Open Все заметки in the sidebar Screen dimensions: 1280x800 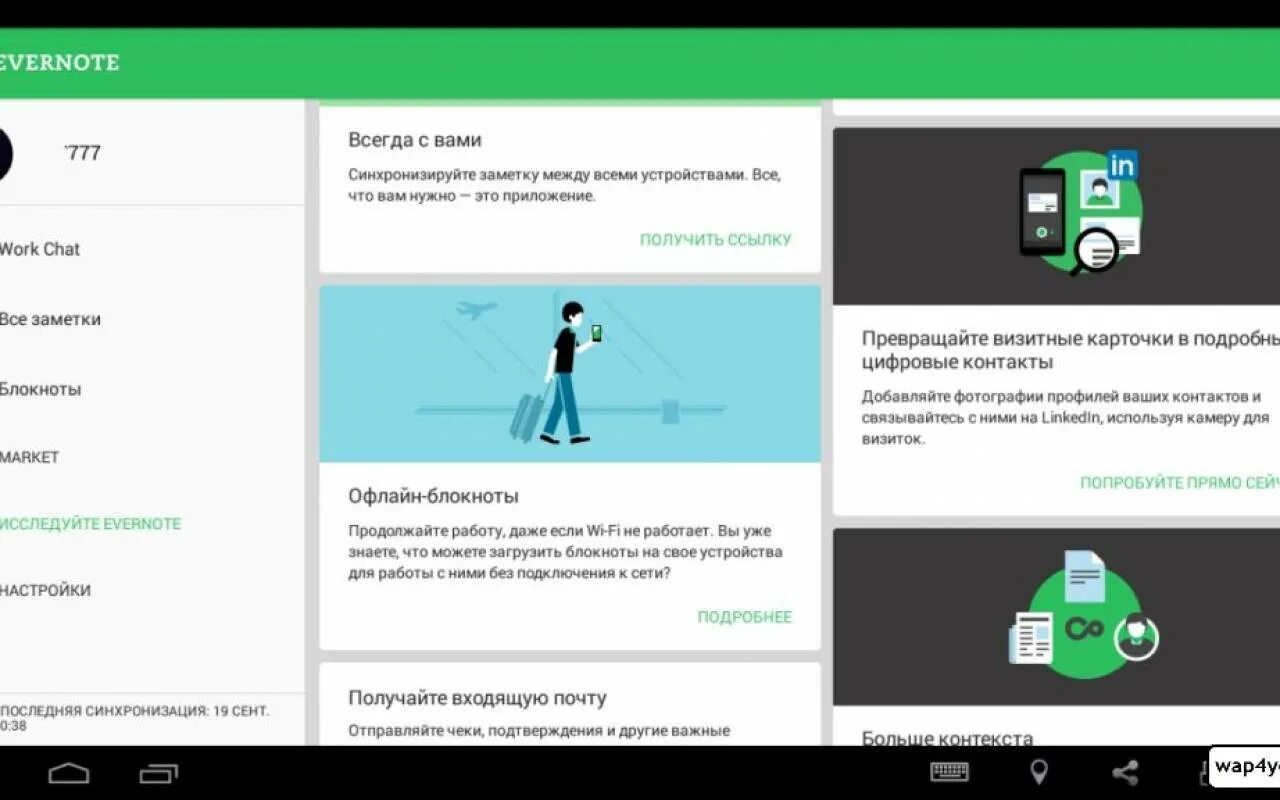(x=50, y=319)
